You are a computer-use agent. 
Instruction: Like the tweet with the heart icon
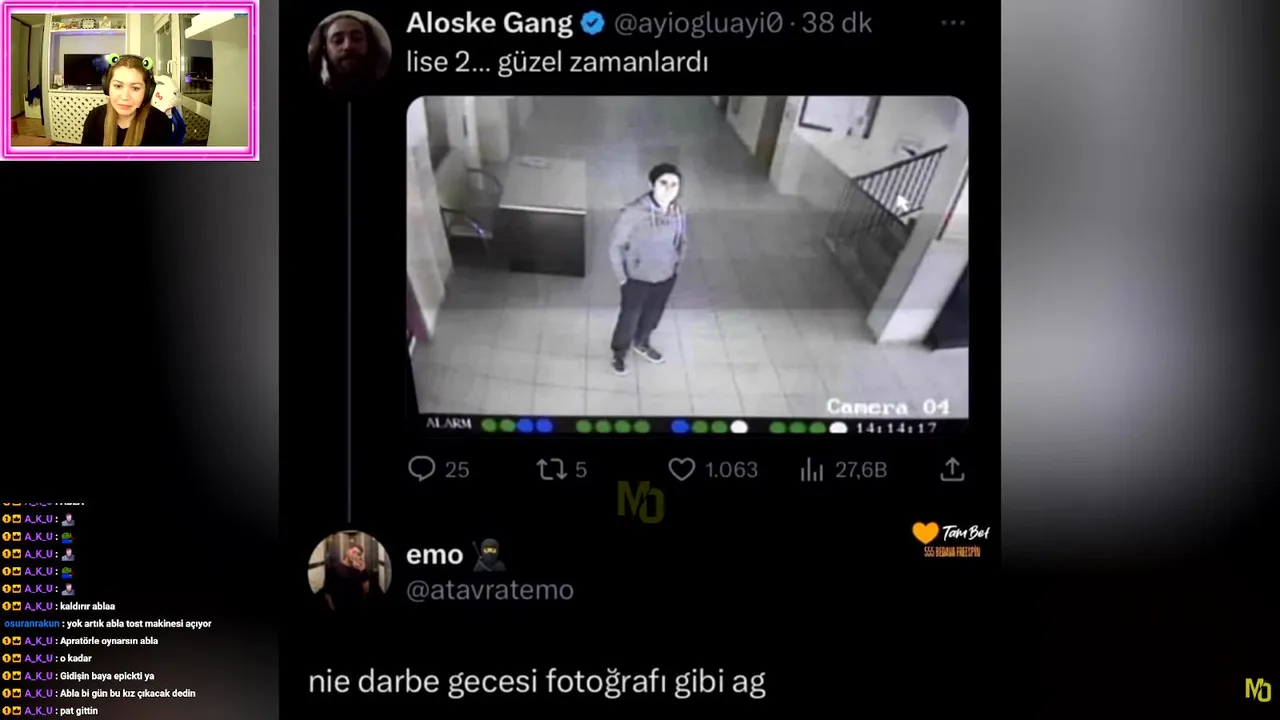click(682, 469)
